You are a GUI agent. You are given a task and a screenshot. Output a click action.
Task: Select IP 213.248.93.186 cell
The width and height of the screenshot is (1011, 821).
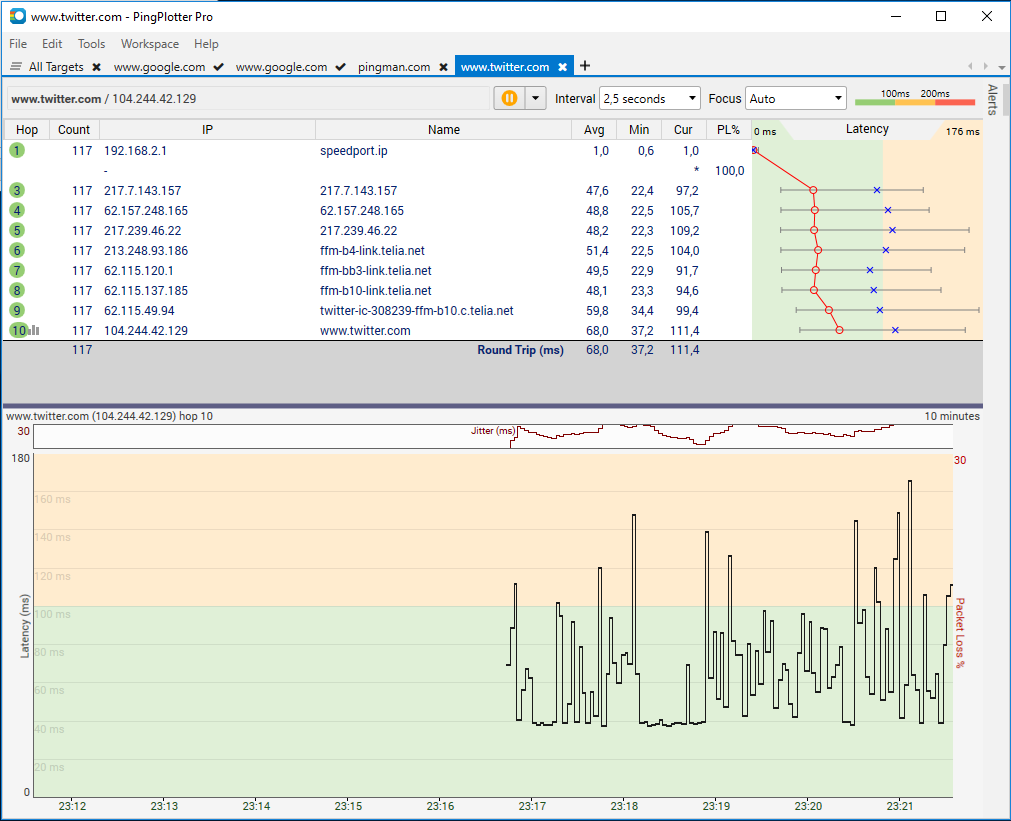tap(146, 250)
